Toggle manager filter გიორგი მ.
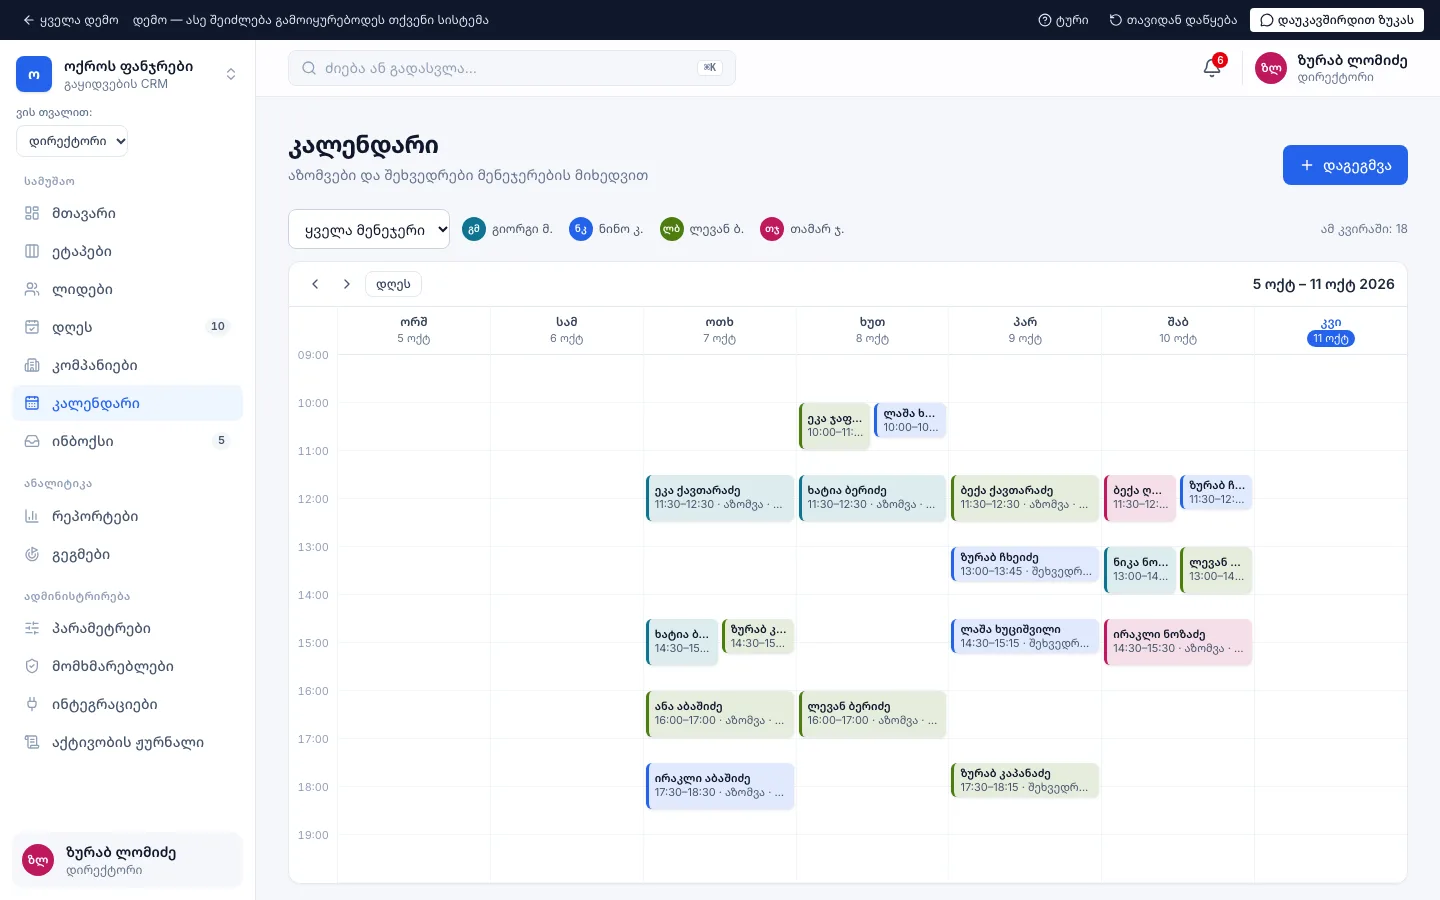This screenshot has height=900, width=1440. point(507,229)
